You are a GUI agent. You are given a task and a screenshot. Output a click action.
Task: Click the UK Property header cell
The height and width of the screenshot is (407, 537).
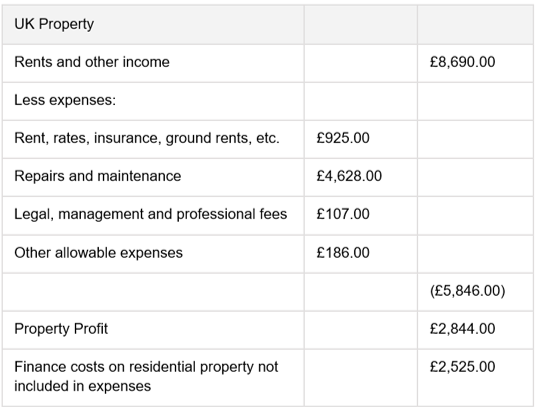tap(153, 24)
